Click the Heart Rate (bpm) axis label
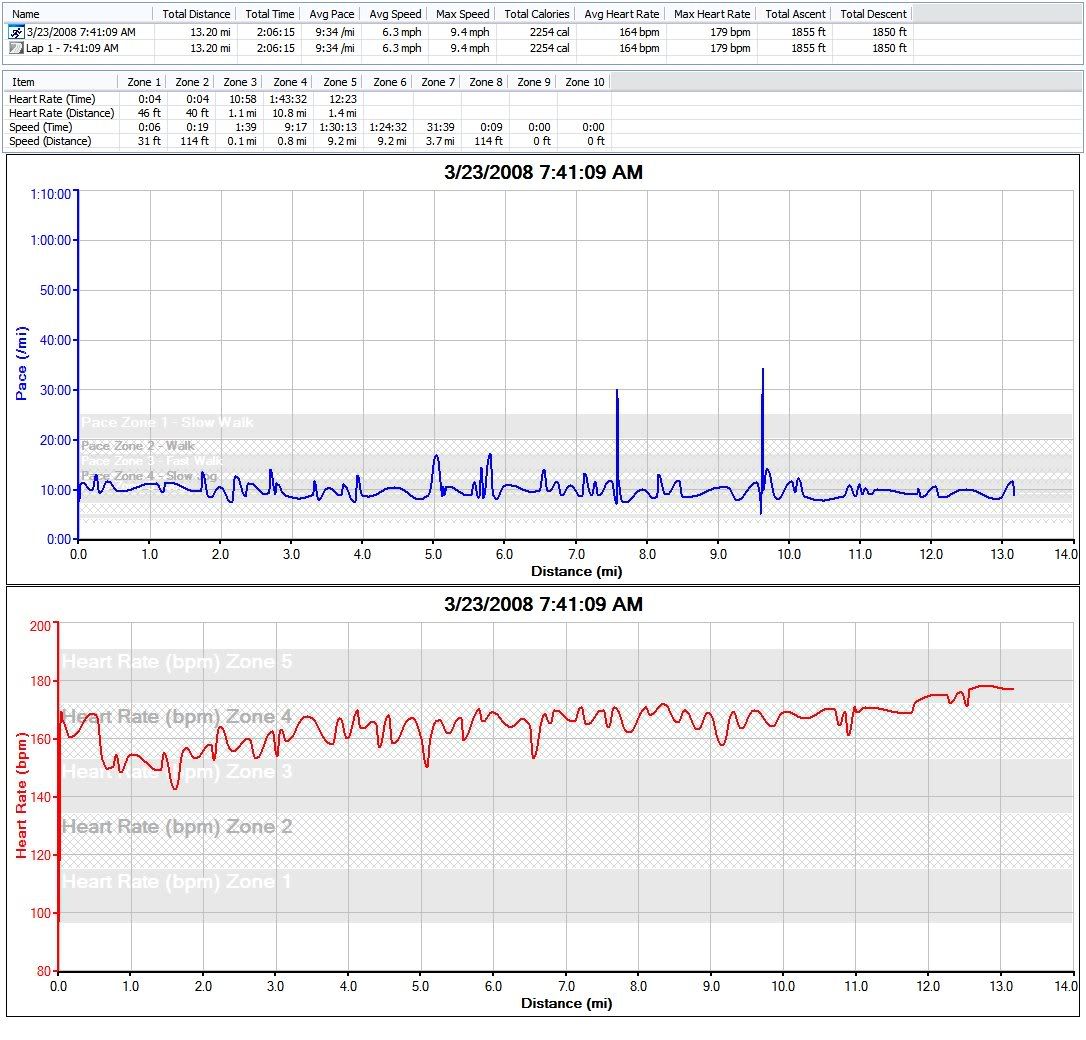The width and height of the screenshot is (1086, 1040). pyautogui.click(x=21, y=795)
